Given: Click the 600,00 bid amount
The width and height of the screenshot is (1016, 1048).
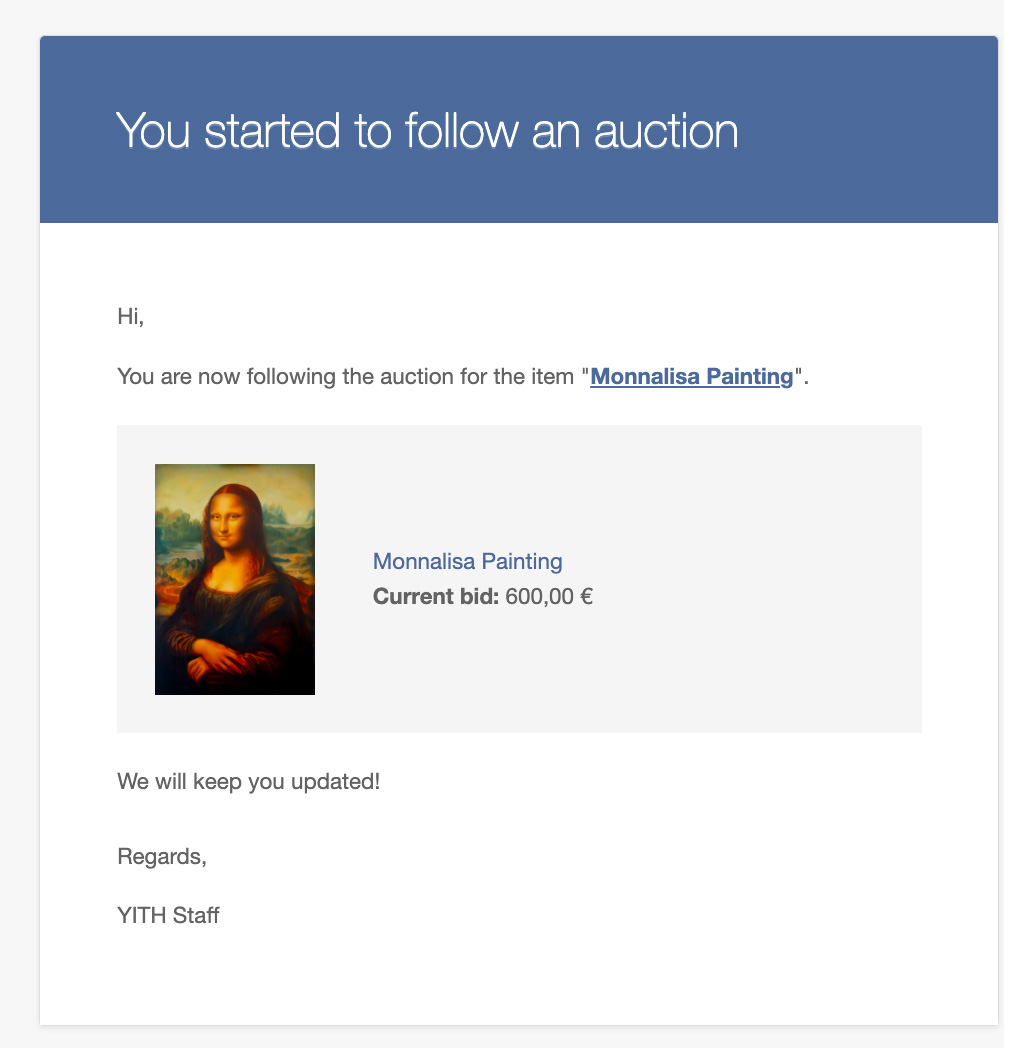Looking at the screenshot, I should pos(539,596).
